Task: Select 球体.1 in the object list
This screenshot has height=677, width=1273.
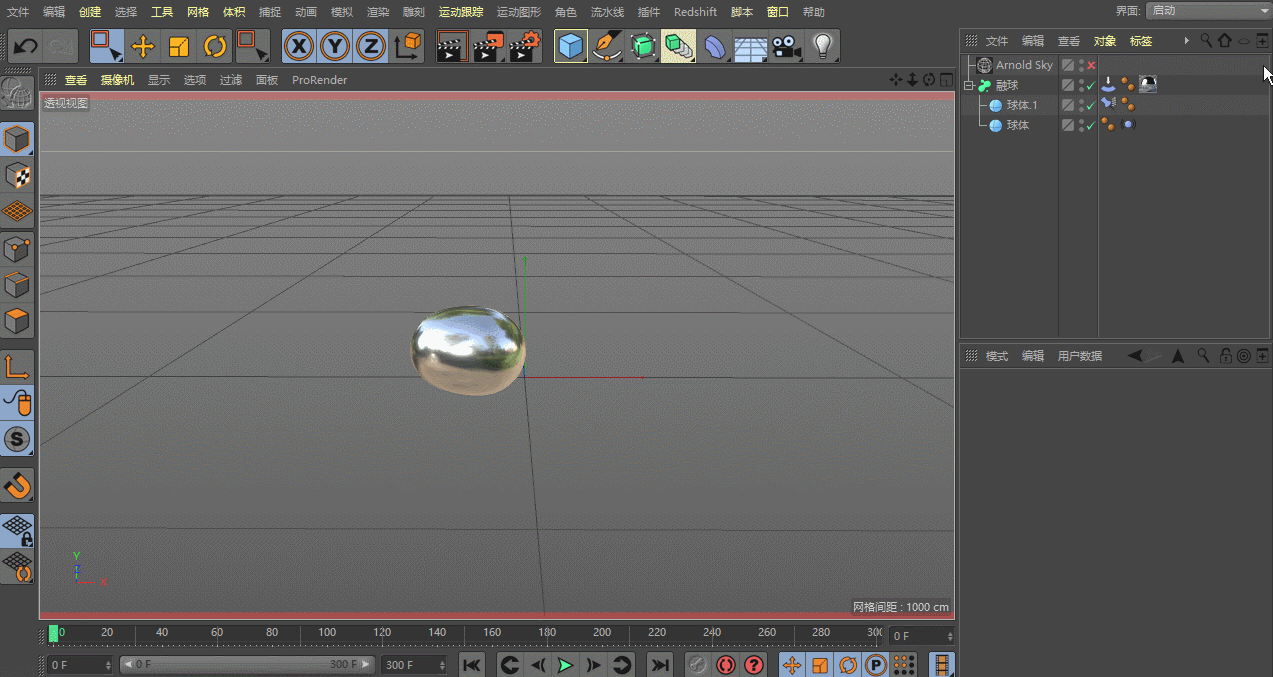Action: point(1022,105)
